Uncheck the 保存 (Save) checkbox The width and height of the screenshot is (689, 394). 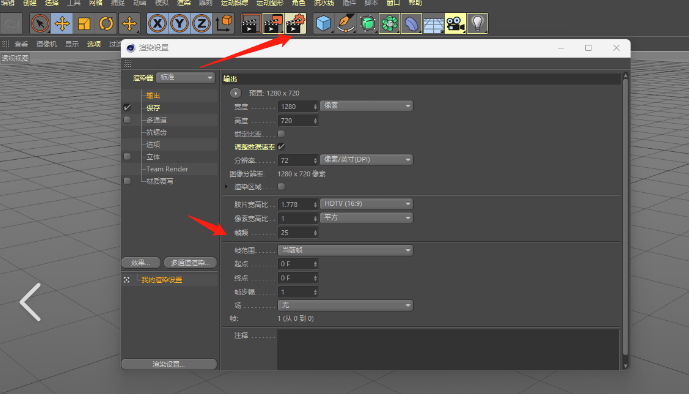(x=127, y=107)
